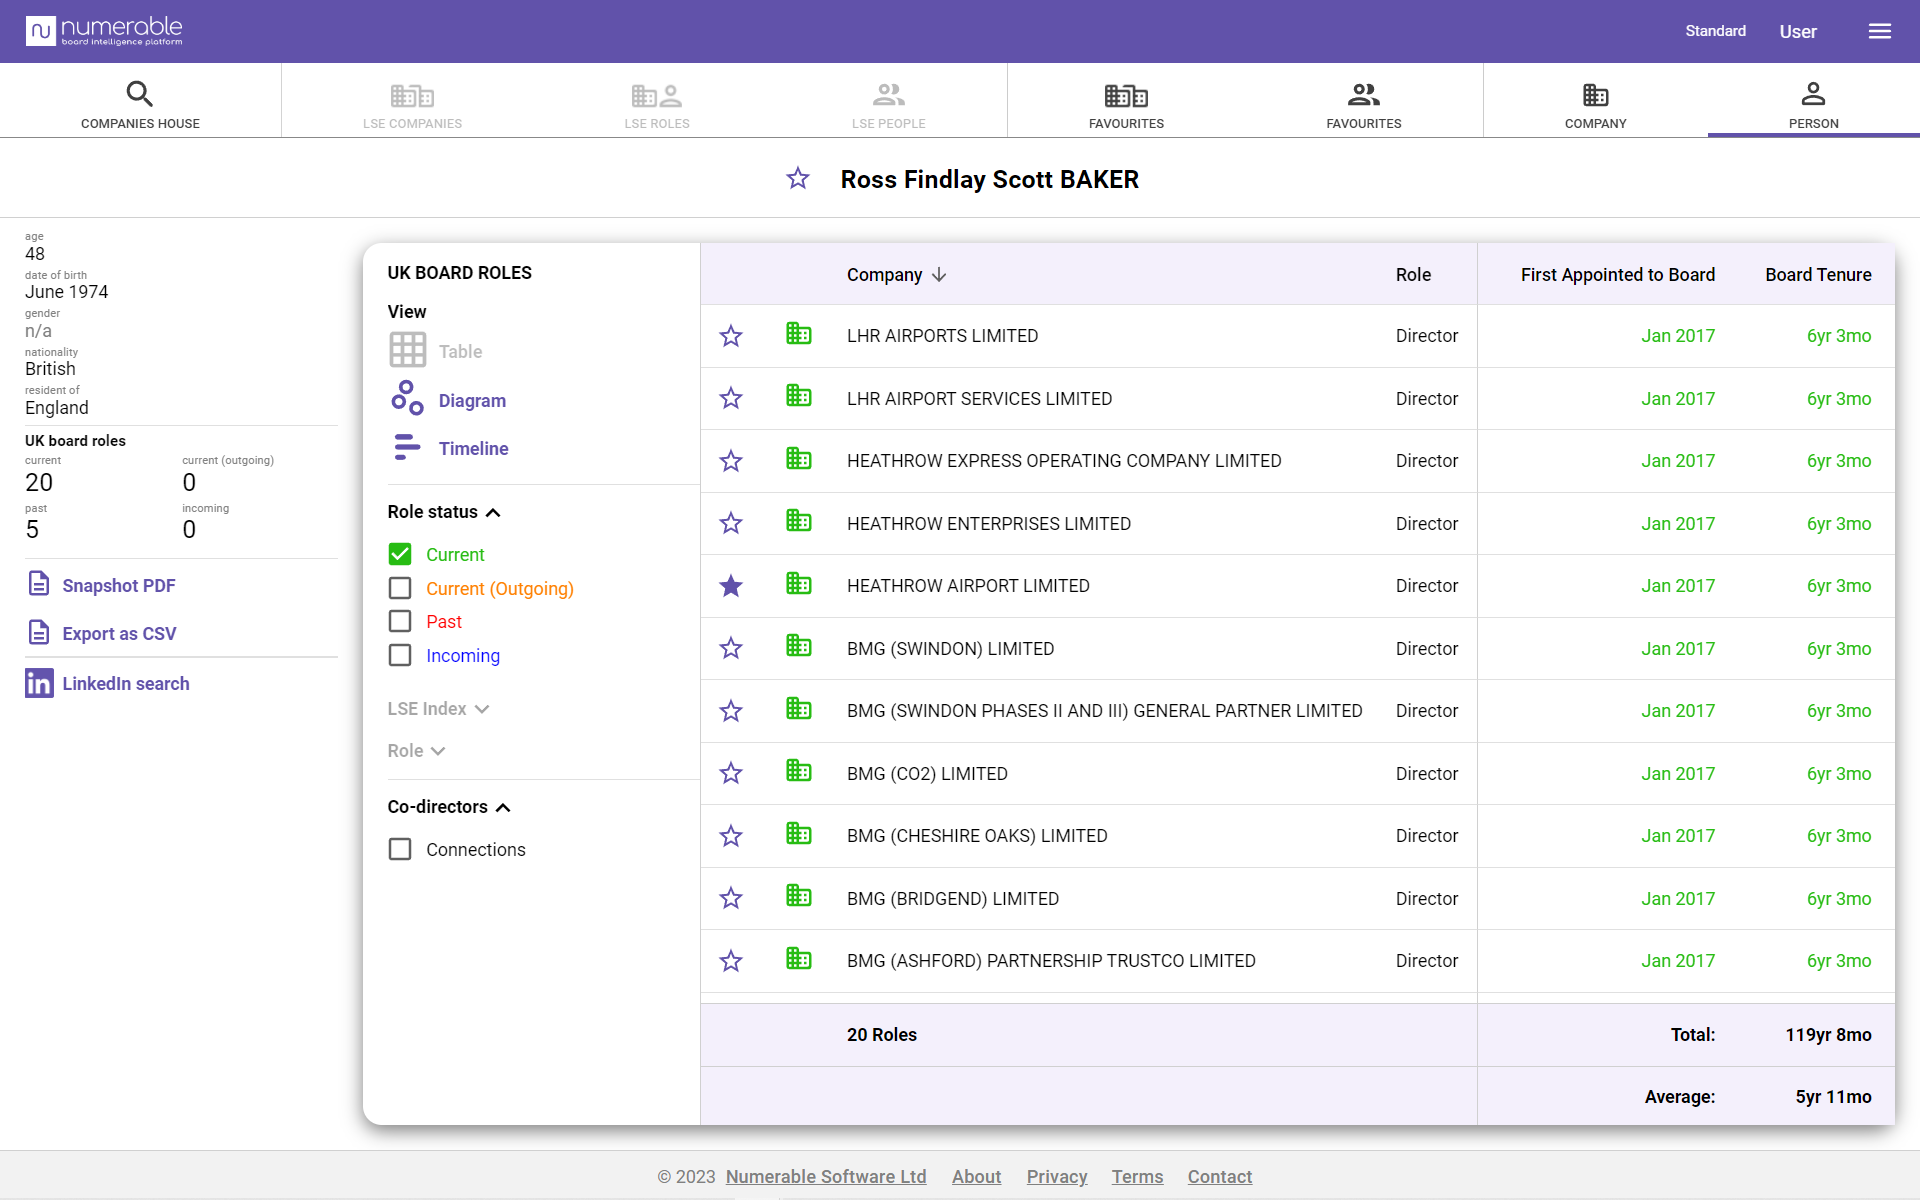Image resolution: width=1920 pixels, height=1200 pixels.
Task: Open LinkedIn search link
Action: pos(126,684)
